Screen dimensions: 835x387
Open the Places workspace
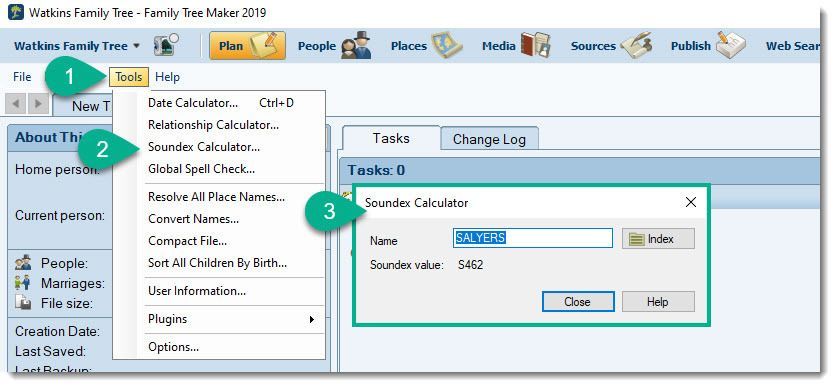pyautogui.click(x=426, y=46)
